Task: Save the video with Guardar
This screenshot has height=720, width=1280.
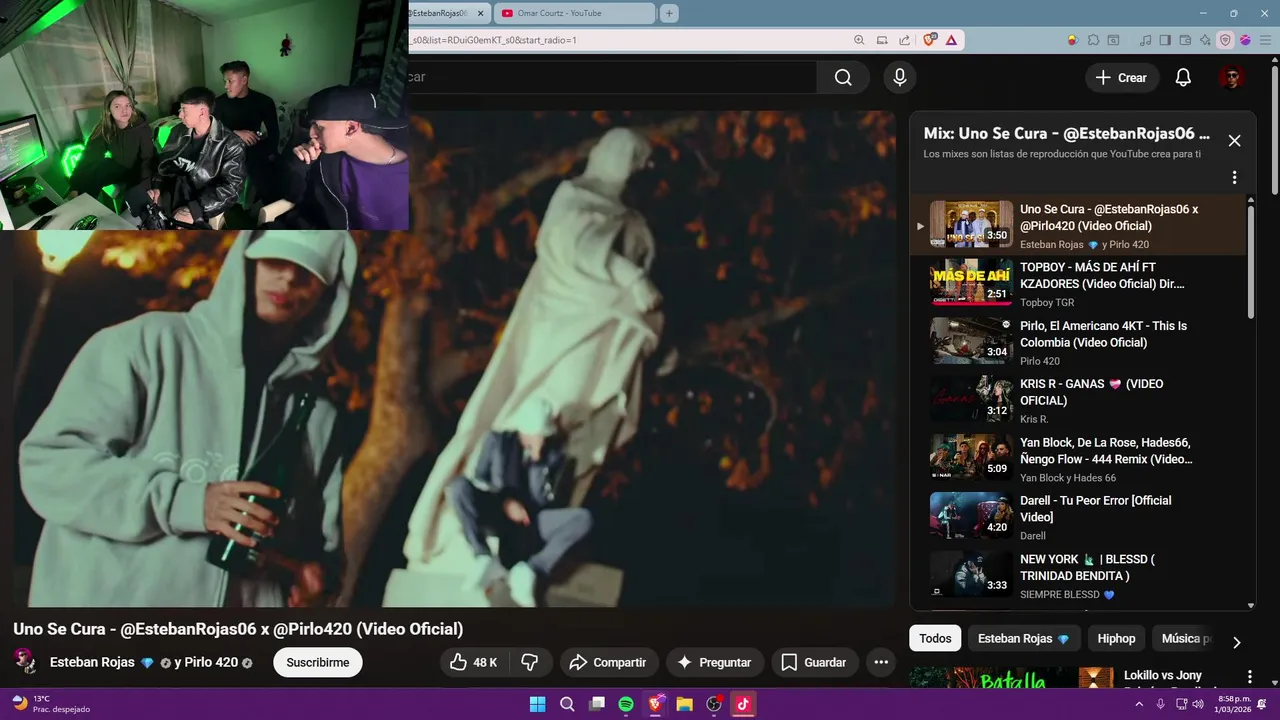Action: point(814,662)
